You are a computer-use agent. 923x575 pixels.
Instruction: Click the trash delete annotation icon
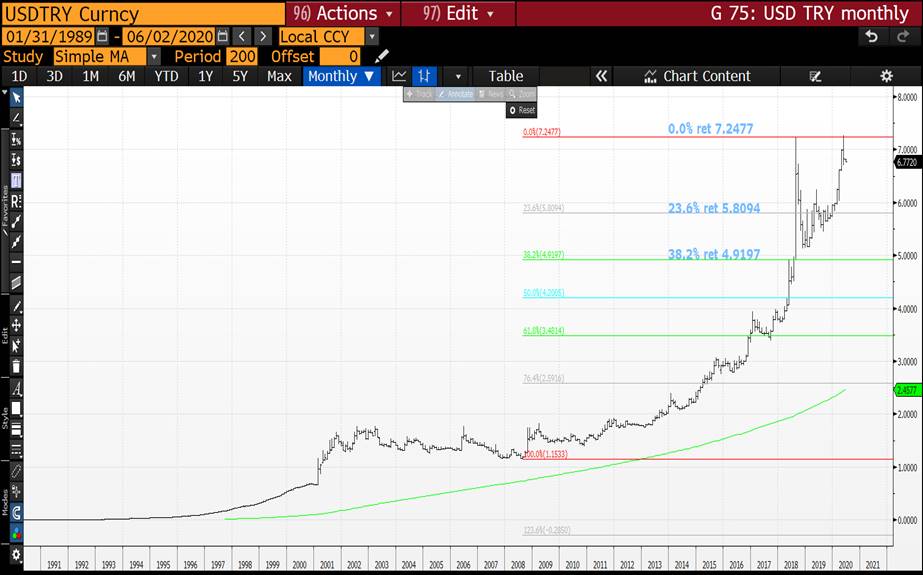tap(16, 366)
